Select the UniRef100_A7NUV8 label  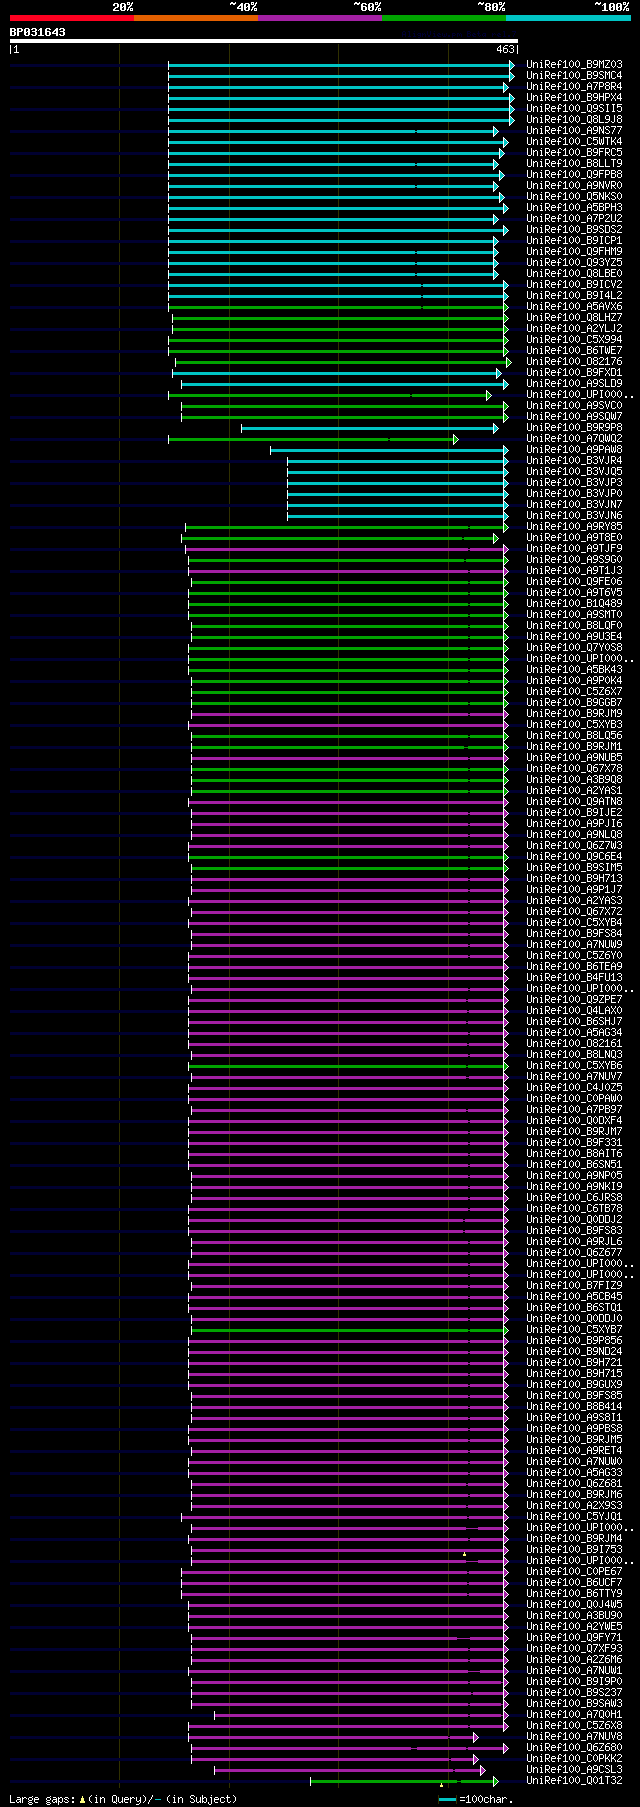tap(574, 1736)
